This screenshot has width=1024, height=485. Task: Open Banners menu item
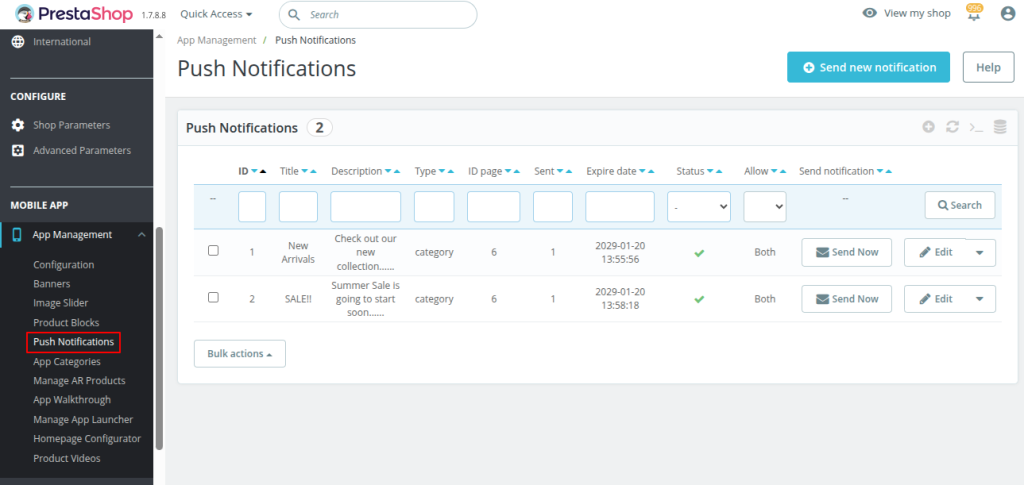pyautogui.click(x=52, y=284)
